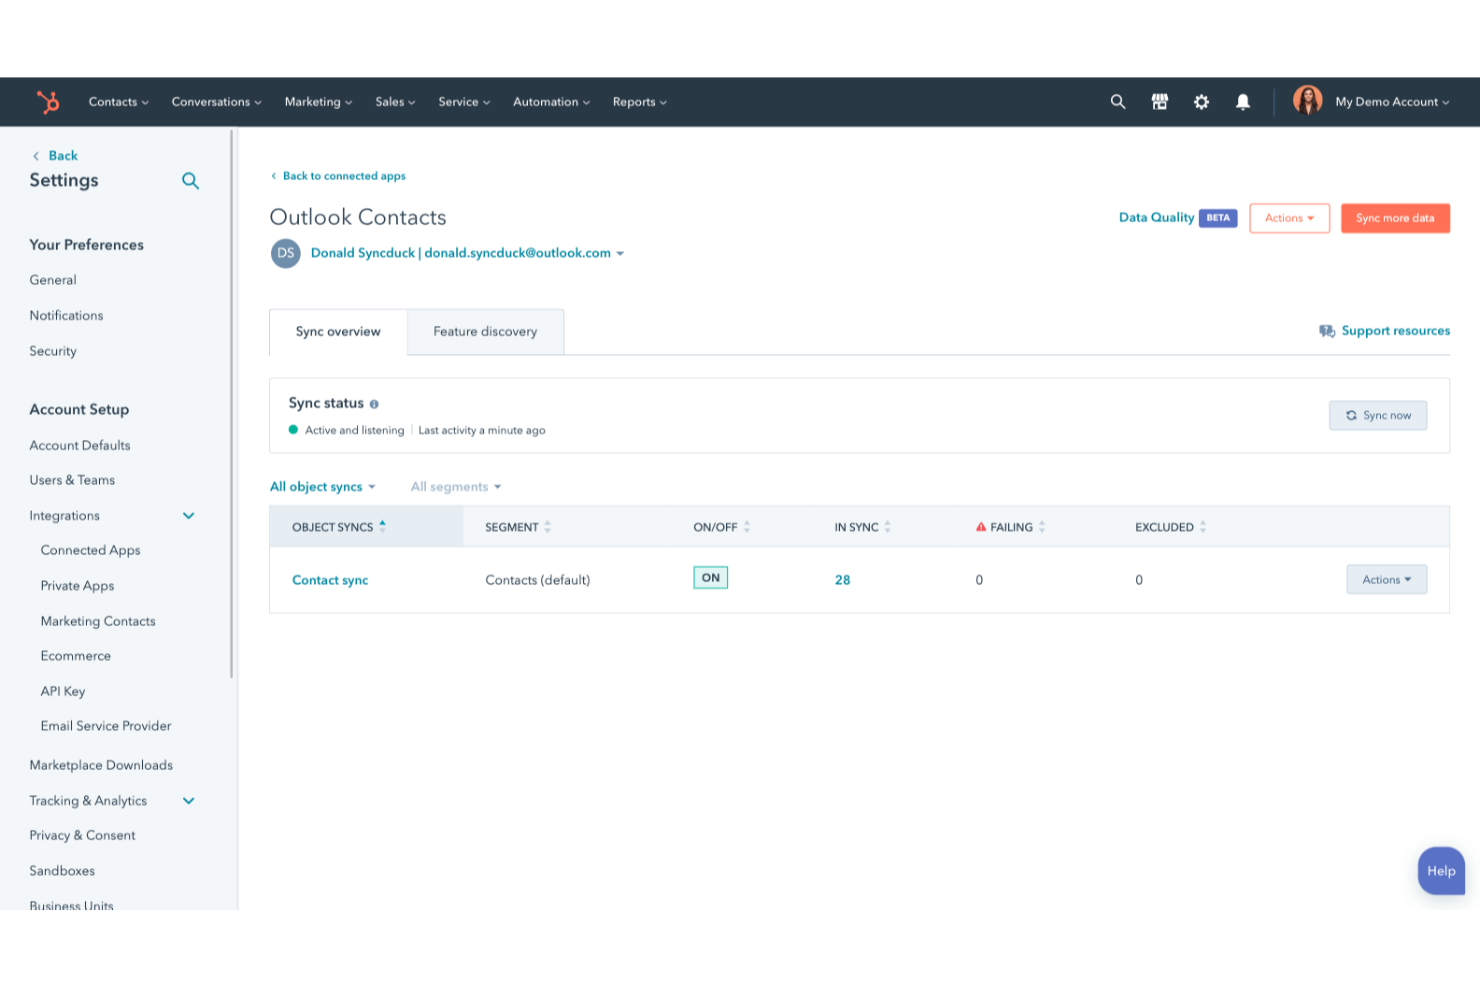Sort by Segment column arrows
The height and width of the screenshot is (987, 1480).
coord(547,527)
